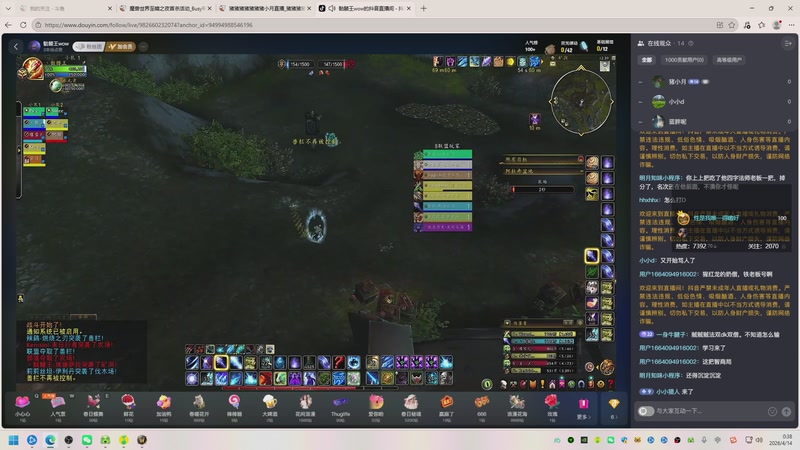This screenshot has height=450, width=800.
Task: Send the 花间浪漫 gift
Action: coord(305,407)
